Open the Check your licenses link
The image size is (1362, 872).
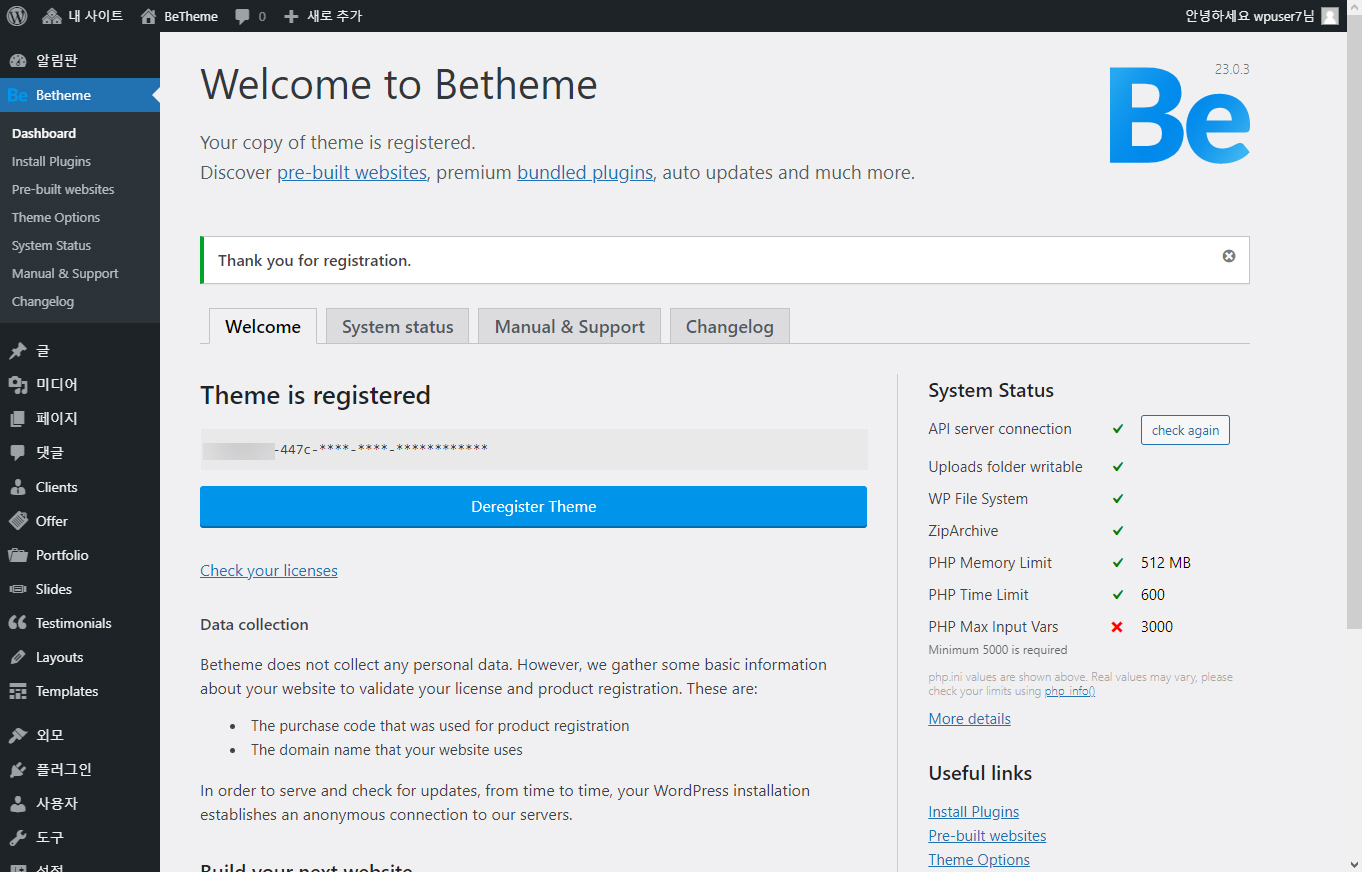(269, 570)
